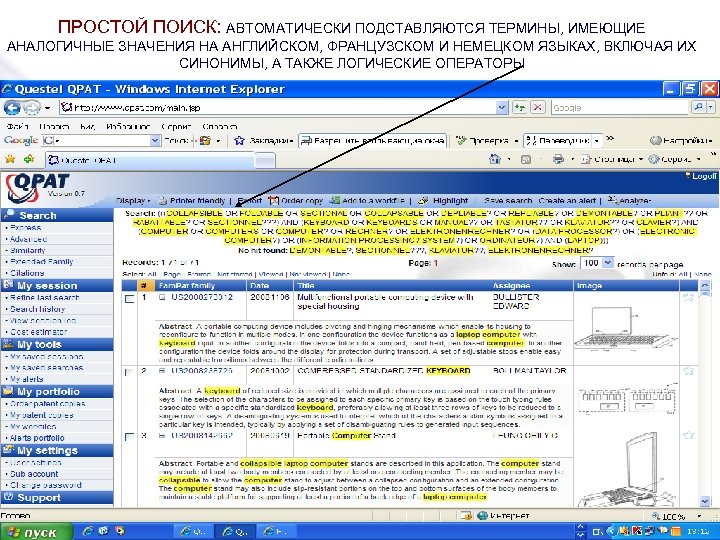Click Search history link
The height and width of the screenshot is (540, 720).
(x=38, y=309)
